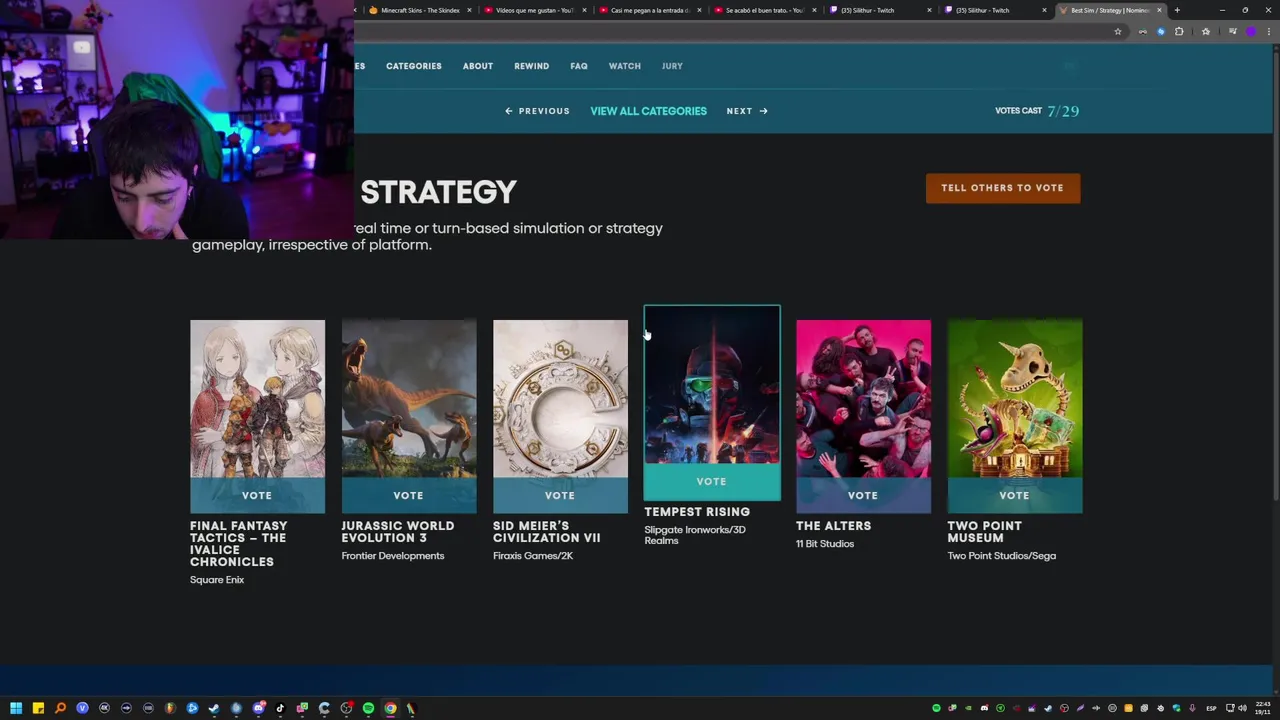Bookmark this page with the star icon

click(1118, 32)
